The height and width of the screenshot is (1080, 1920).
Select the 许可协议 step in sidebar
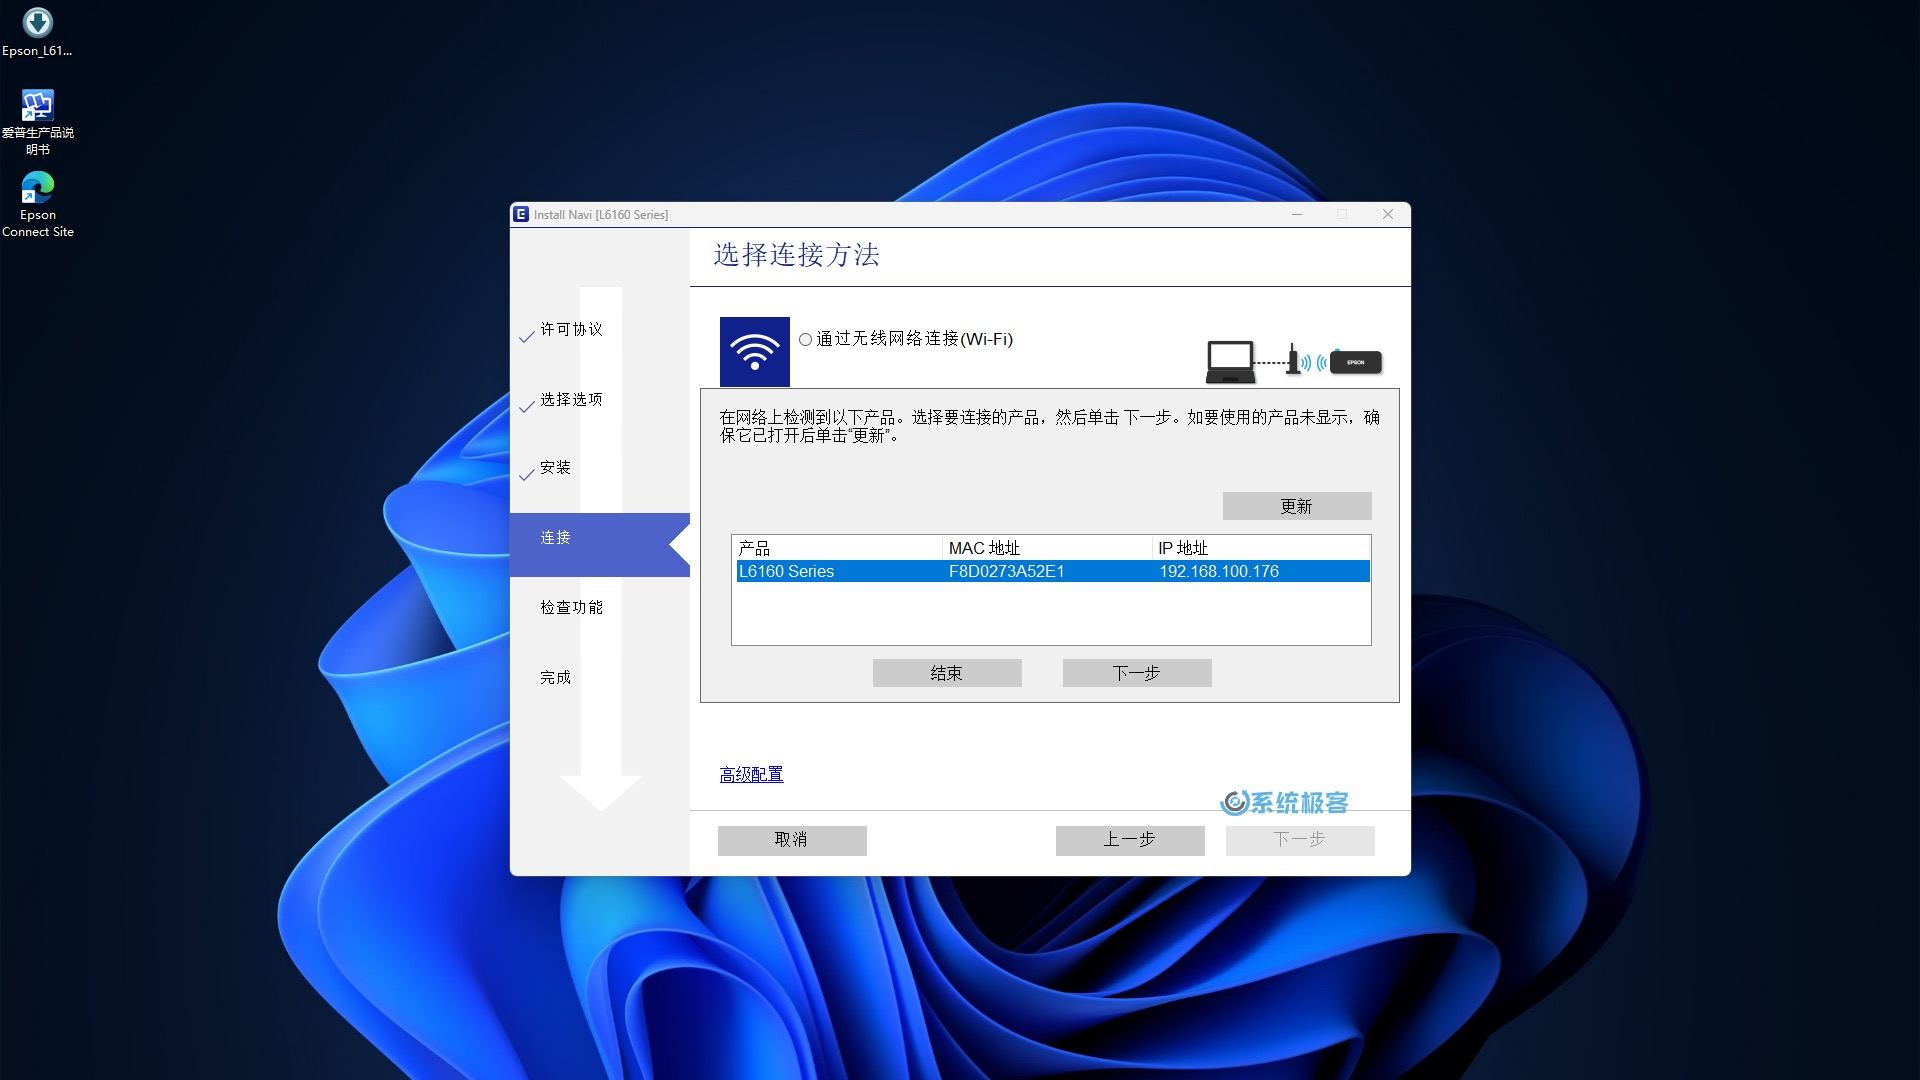[x=571, y=329]
